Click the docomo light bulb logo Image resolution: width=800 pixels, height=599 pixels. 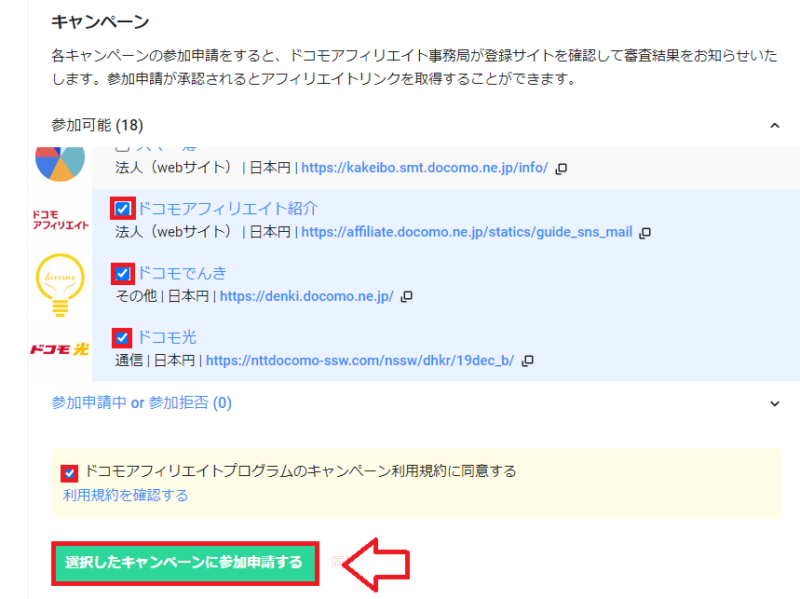tap(60, 285)
